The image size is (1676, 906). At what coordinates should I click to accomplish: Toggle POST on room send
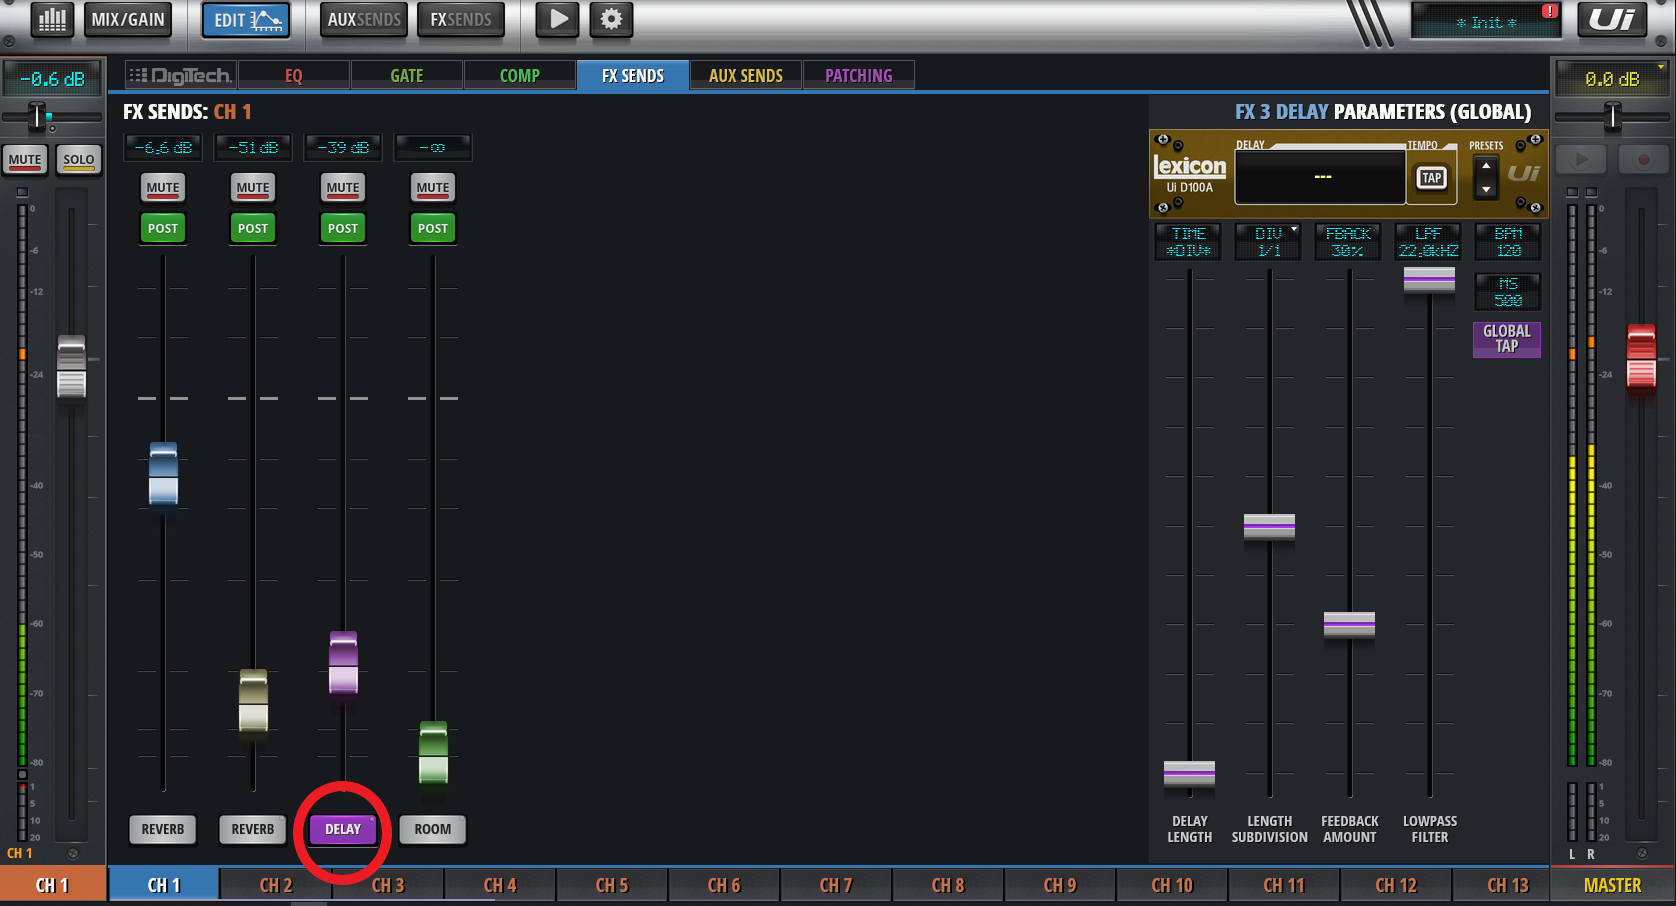click(x=433, y=229)
